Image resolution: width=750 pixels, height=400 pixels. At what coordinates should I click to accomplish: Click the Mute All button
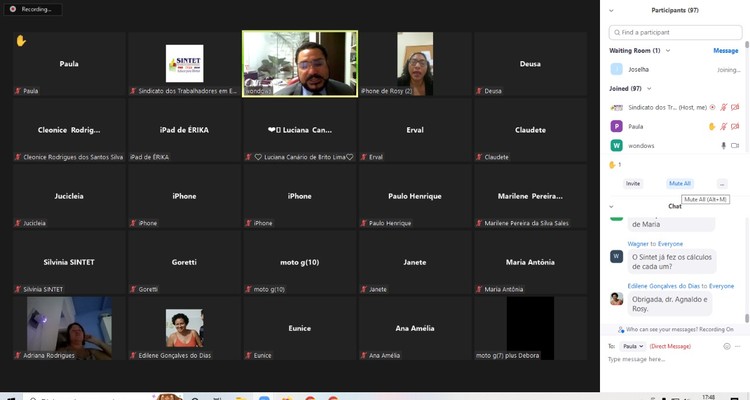pyautogui.click(x=680, y=184)
